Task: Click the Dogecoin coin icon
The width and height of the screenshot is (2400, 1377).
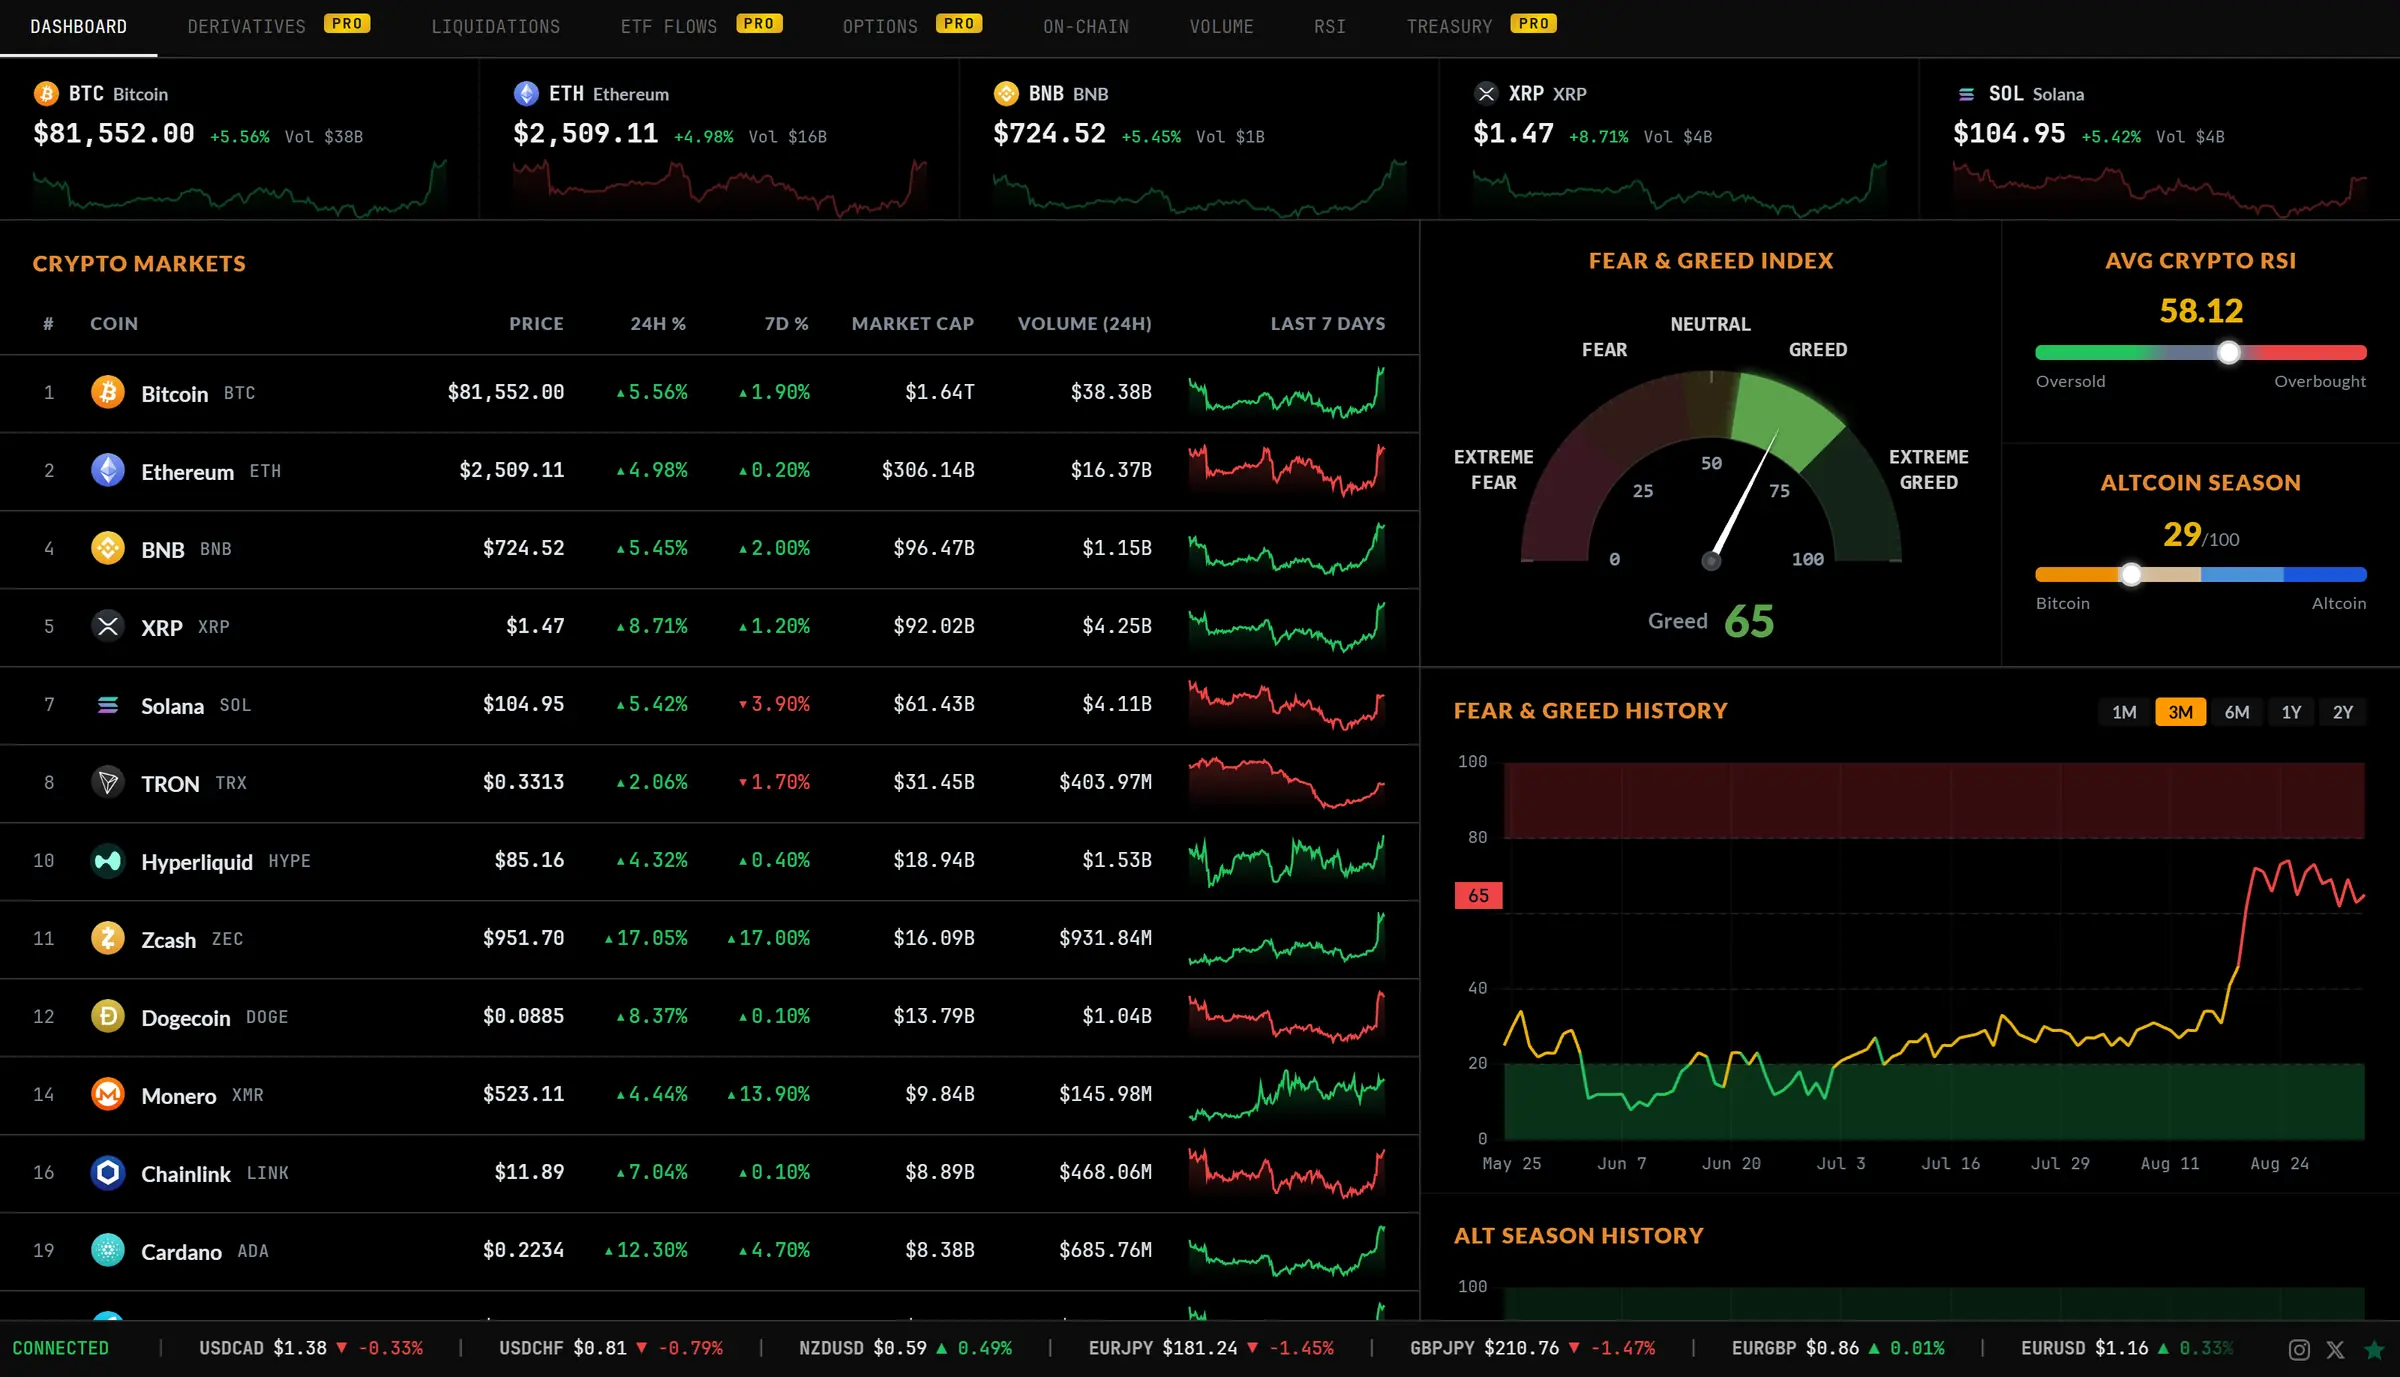Action: pyautogui.click(x=108, y=1016)
